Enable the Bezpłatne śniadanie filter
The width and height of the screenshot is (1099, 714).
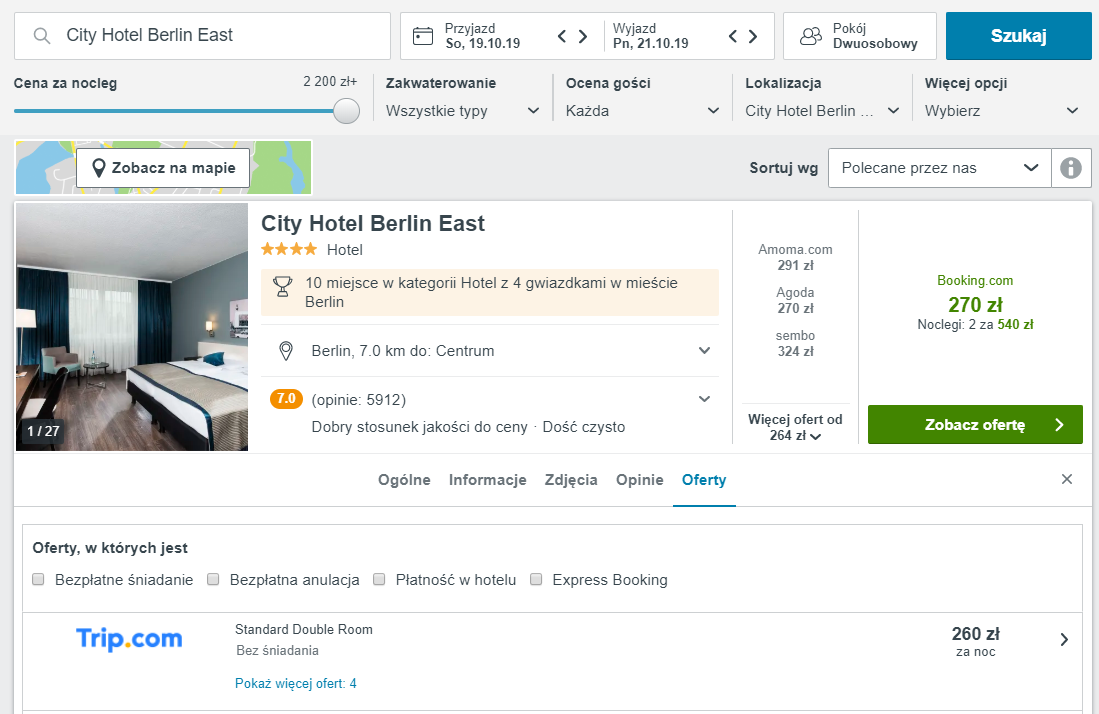point(38,579)
